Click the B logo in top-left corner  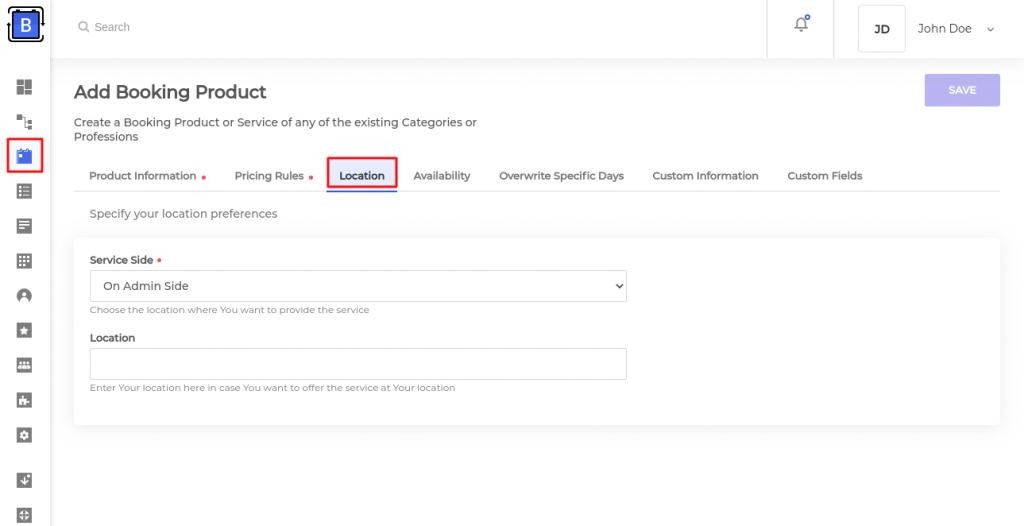click(25, 25)
